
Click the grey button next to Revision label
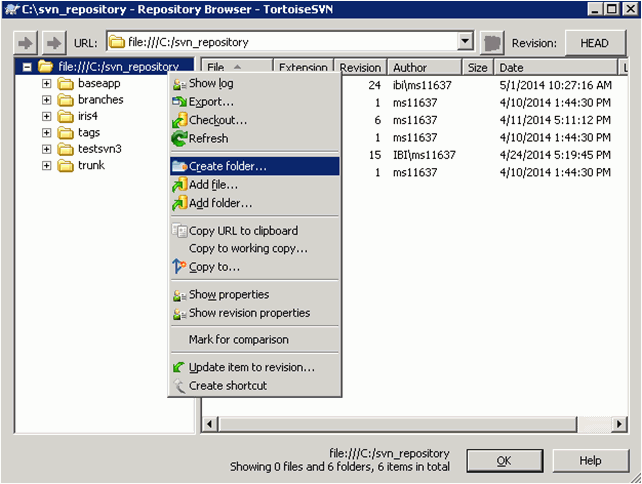[x=492, y=43]
